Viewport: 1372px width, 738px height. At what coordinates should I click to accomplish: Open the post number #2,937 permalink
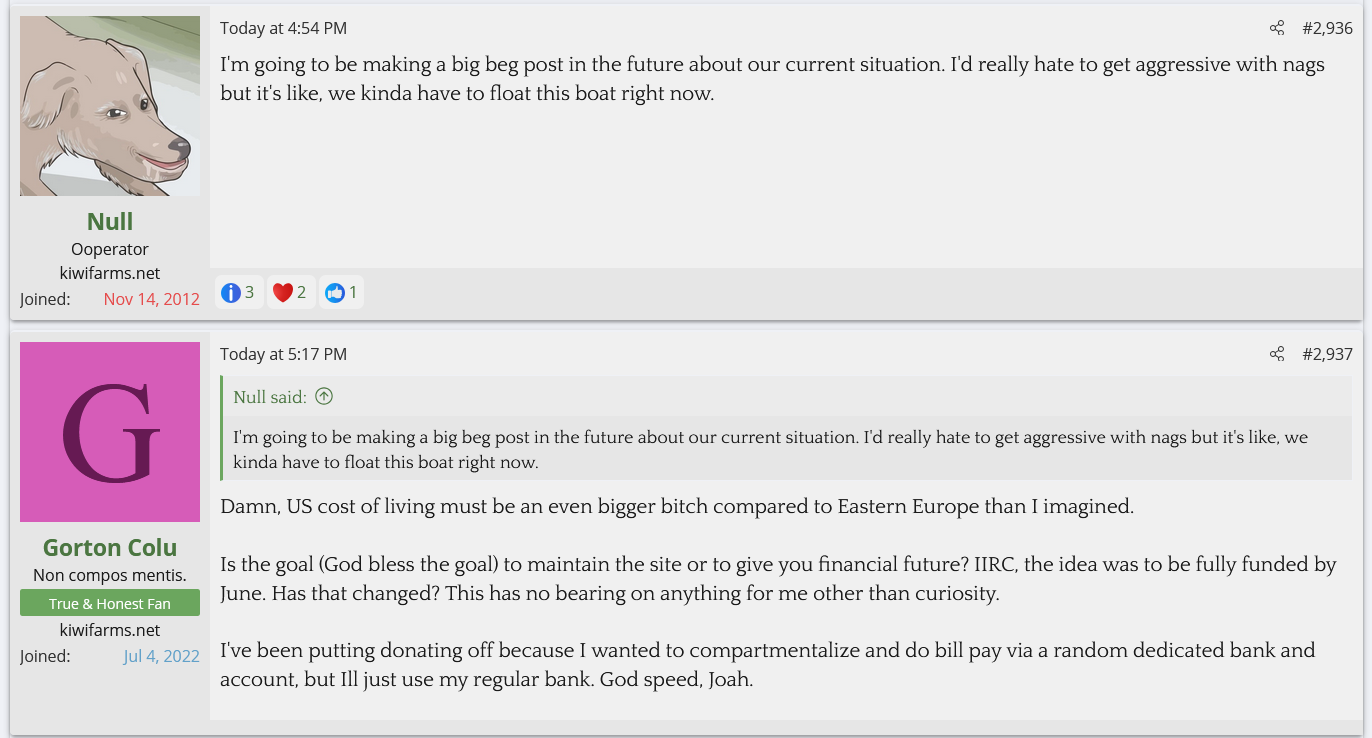[1327, 354]
